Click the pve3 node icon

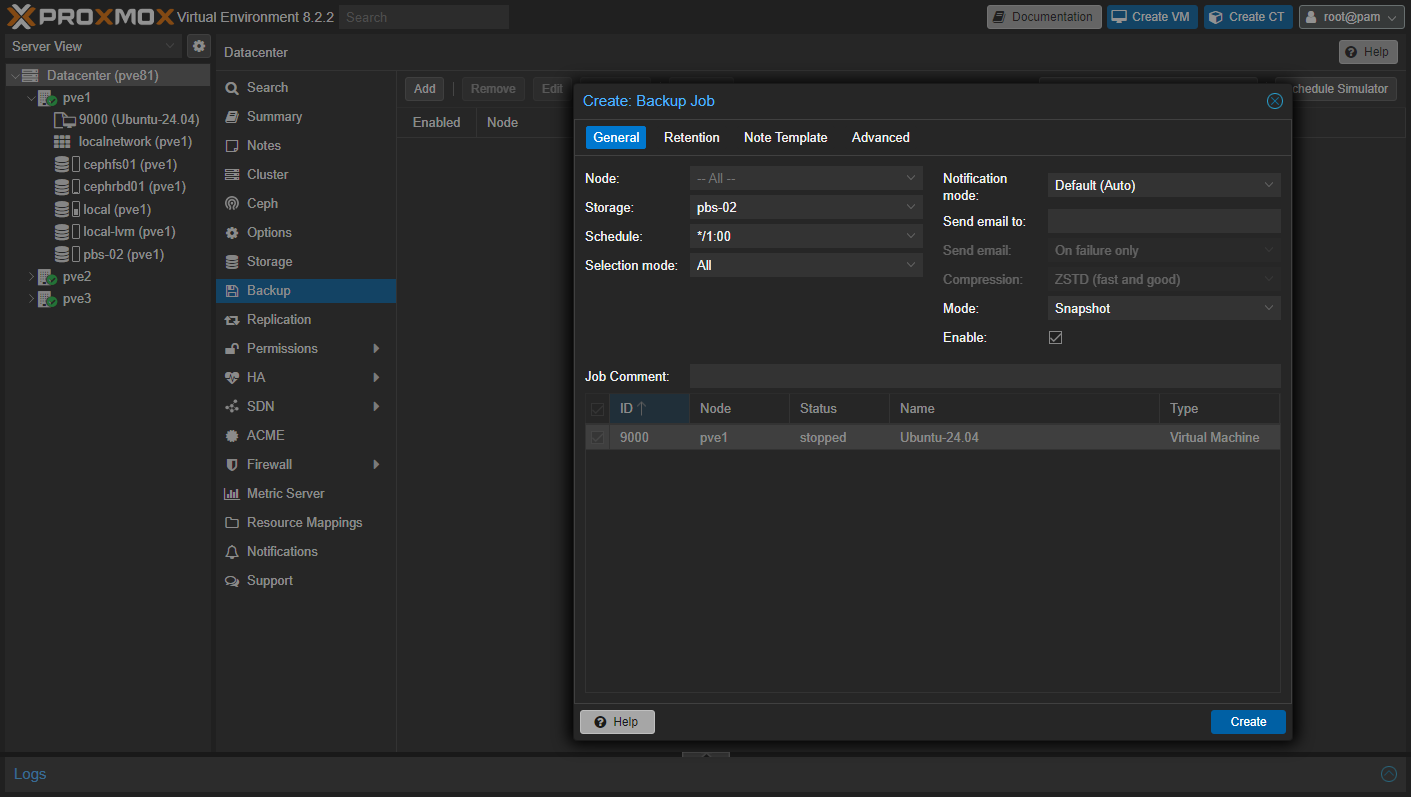[47, 299]
